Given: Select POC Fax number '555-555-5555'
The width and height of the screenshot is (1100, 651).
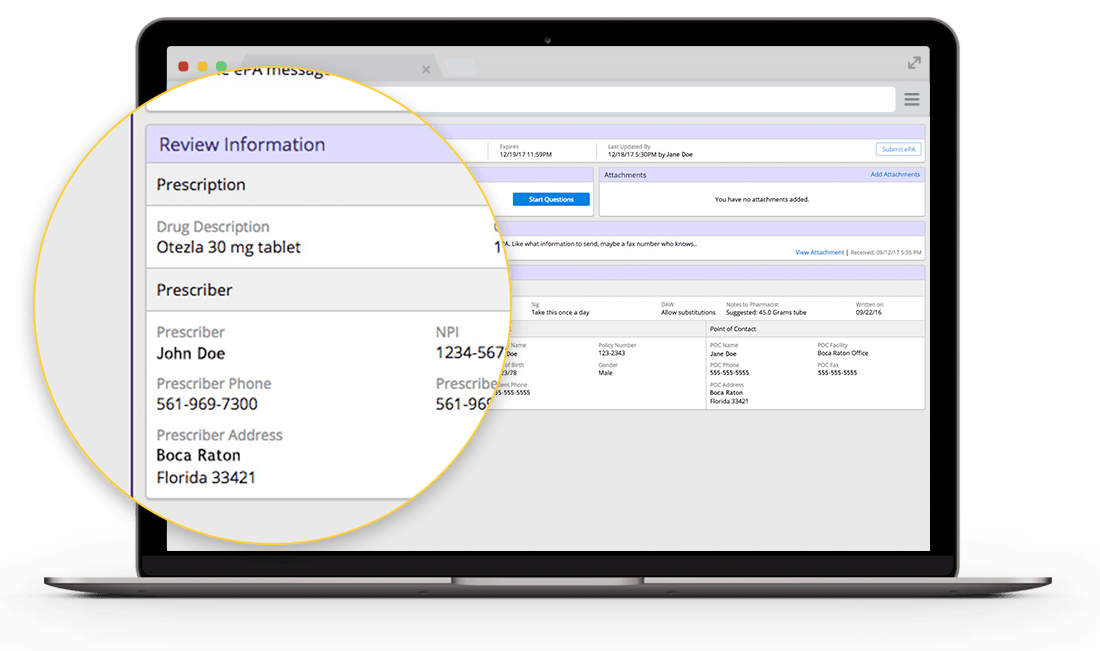Looking at the screenshot, I should pos(837,373).
